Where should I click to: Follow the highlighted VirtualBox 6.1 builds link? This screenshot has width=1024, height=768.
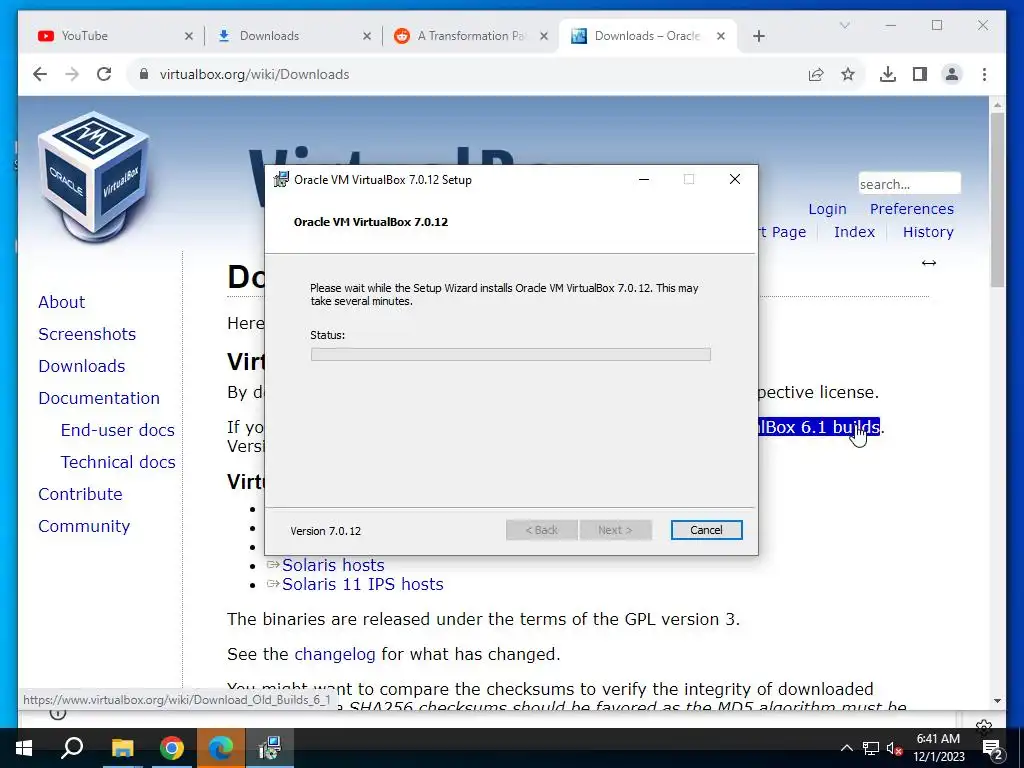(x=820, y=427)
